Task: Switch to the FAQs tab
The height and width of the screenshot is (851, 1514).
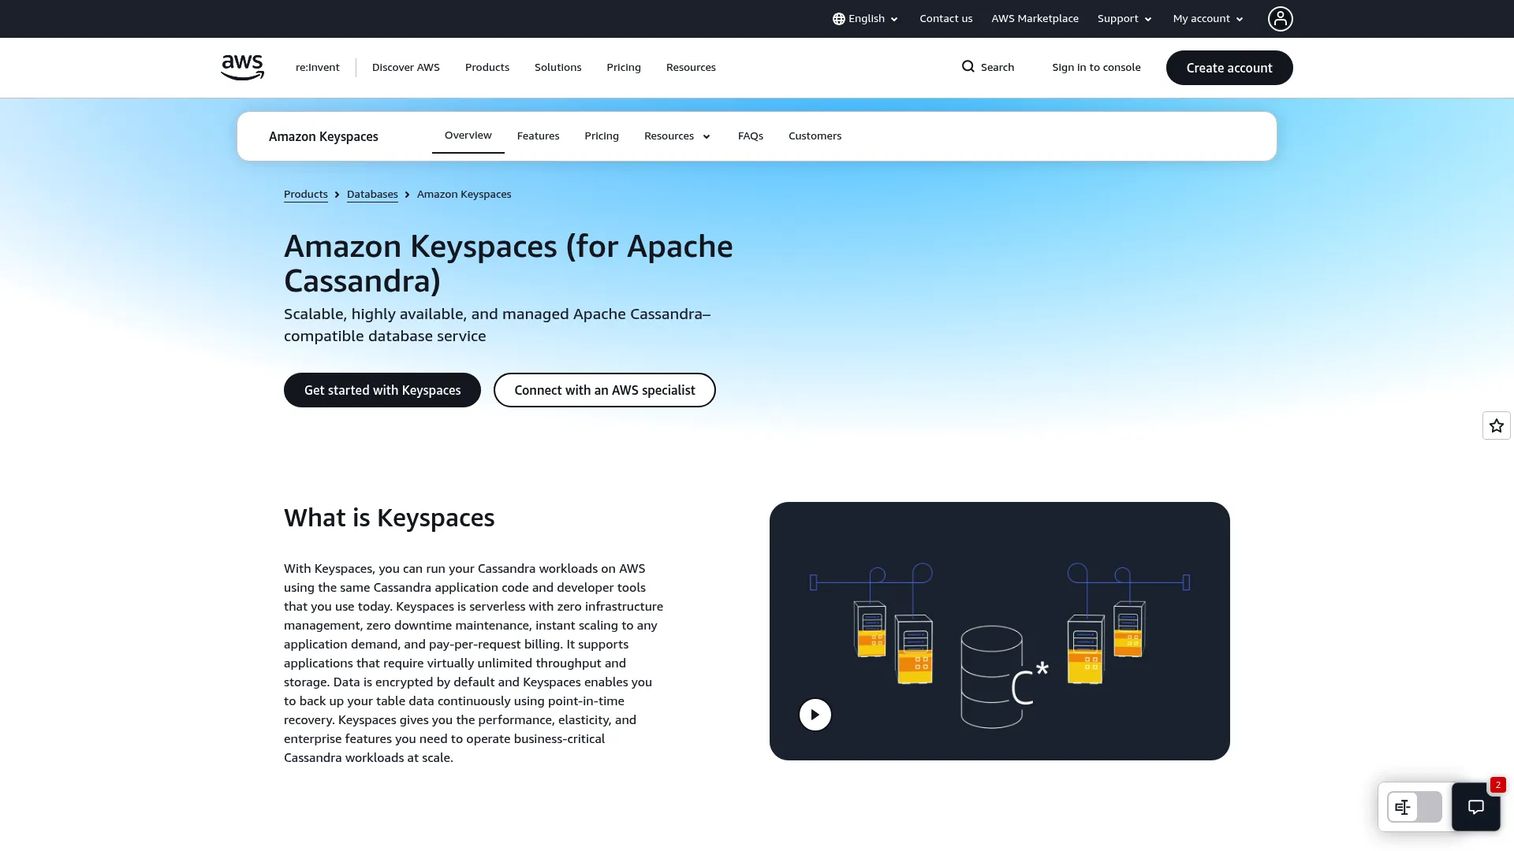Action: click(x=750, y=136)
